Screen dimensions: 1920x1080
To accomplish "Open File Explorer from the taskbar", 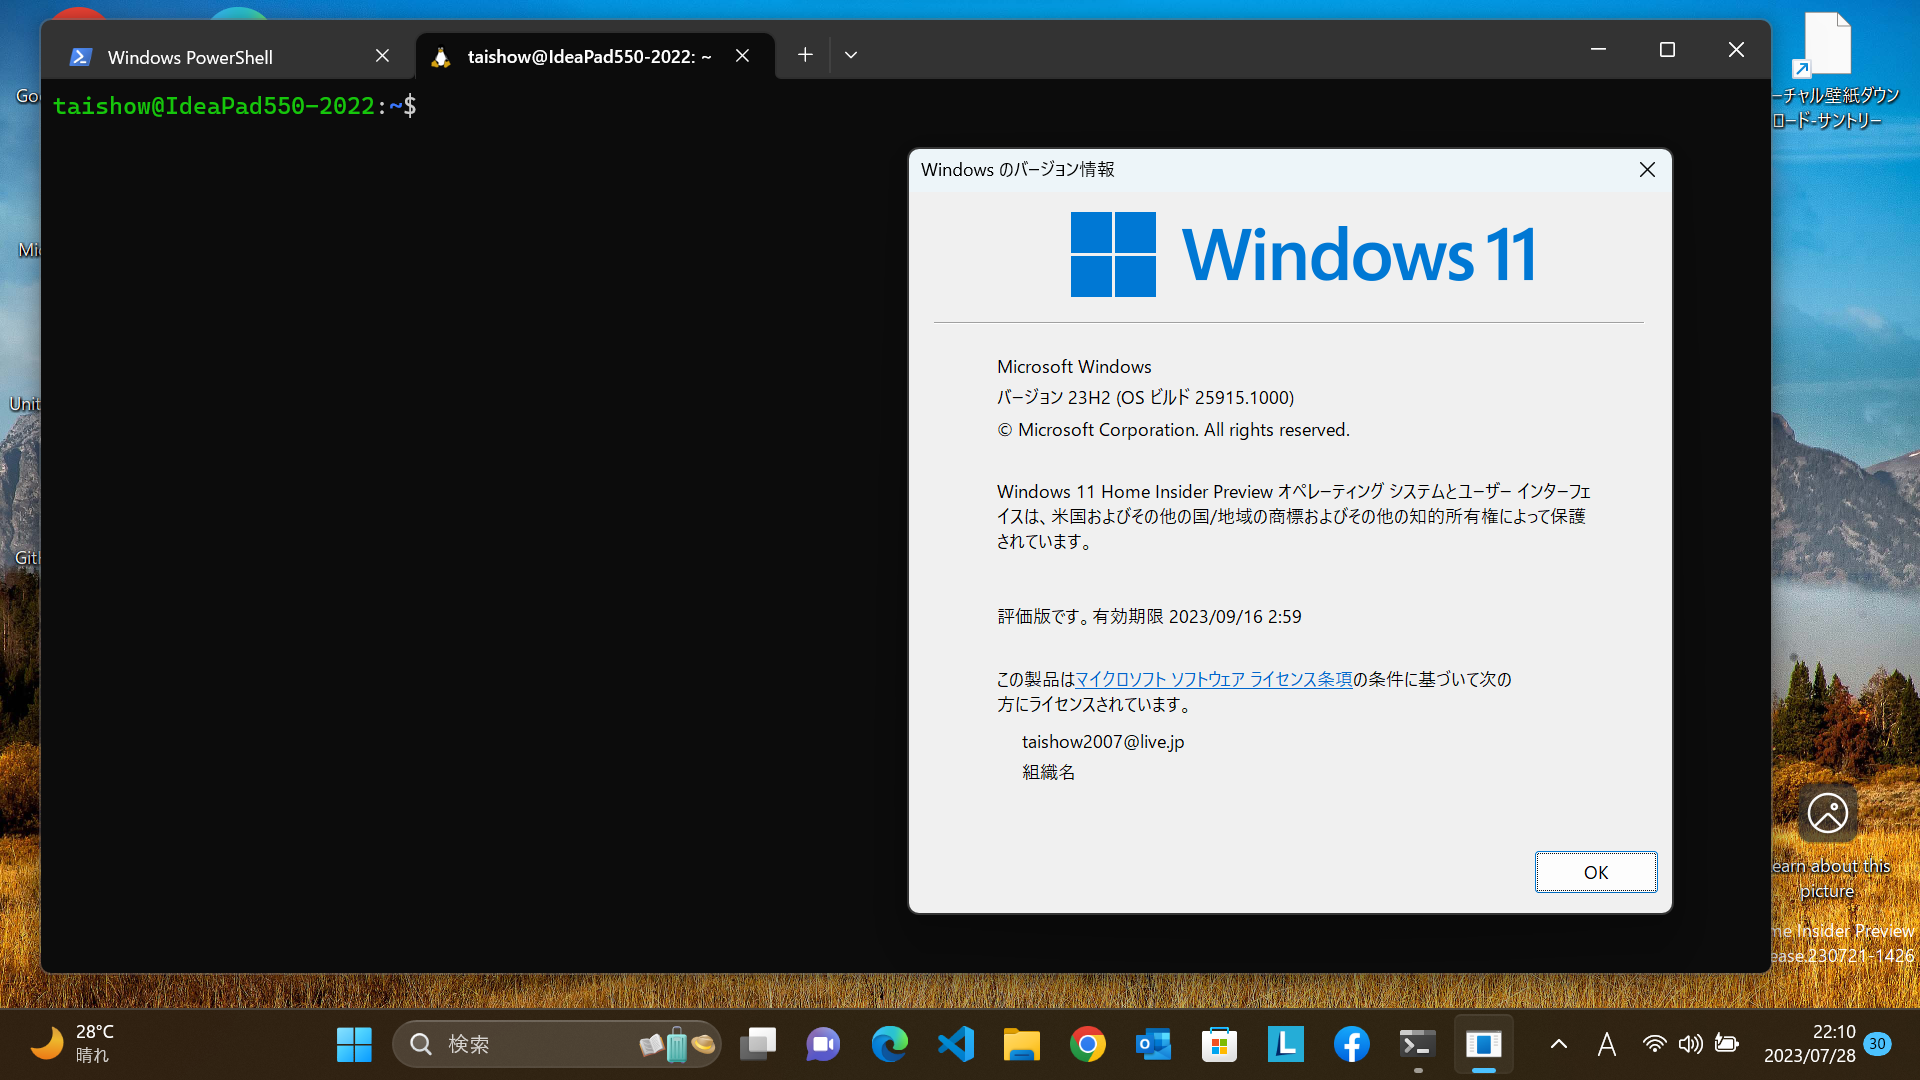I will (1021, 1044).
